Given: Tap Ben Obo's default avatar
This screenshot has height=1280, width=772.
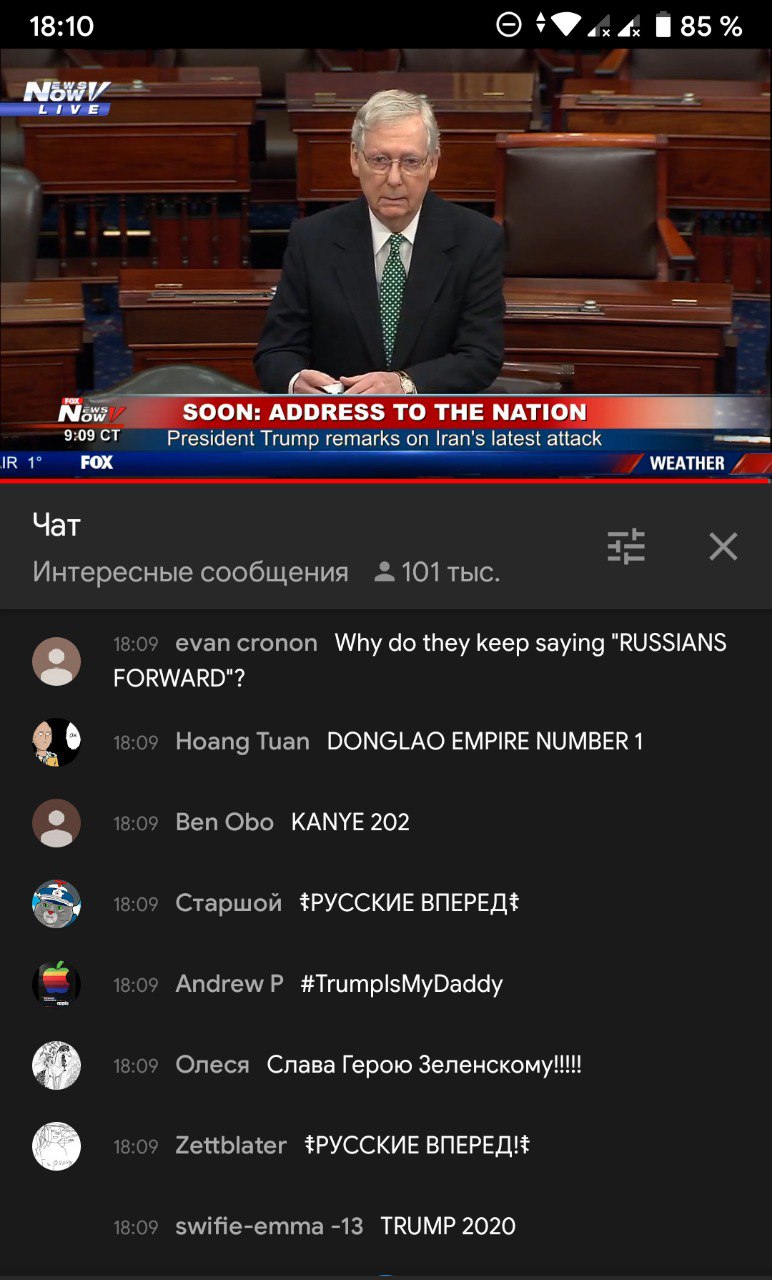Looking at the screenshot, I should pos(57,823).
